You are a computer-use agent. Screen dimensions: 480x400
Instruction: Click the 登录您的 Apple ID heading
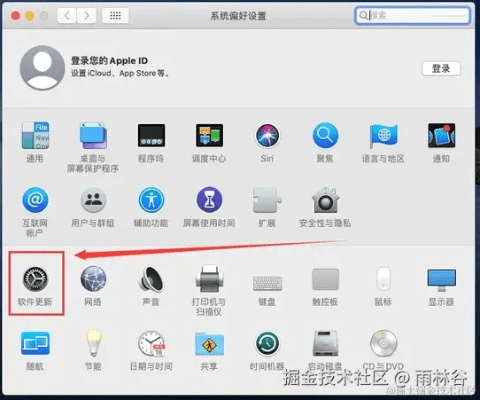[109, 61]
